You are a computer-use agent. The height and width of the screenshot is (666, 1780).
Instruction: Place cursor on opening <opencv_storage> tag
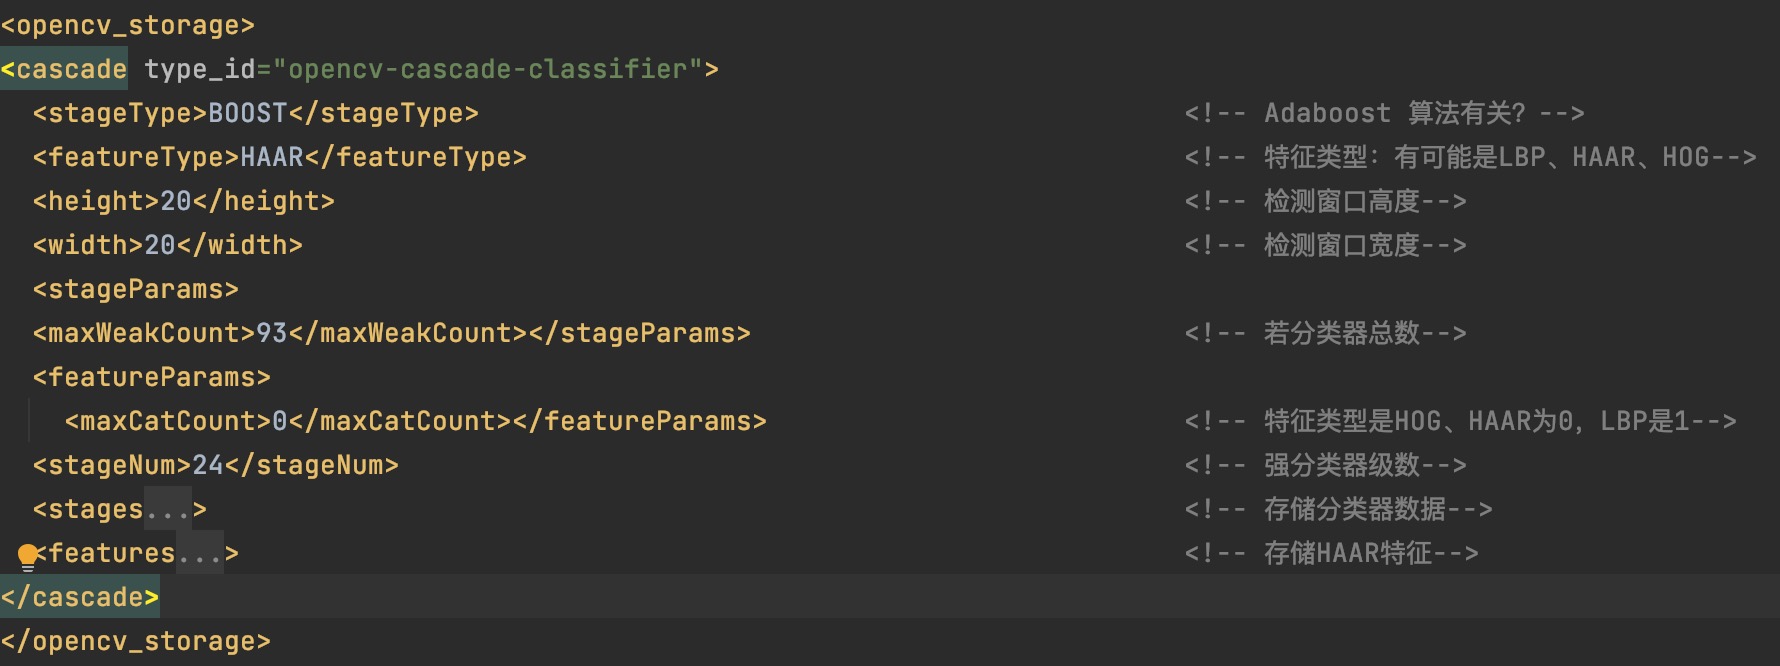click(128, 26)
